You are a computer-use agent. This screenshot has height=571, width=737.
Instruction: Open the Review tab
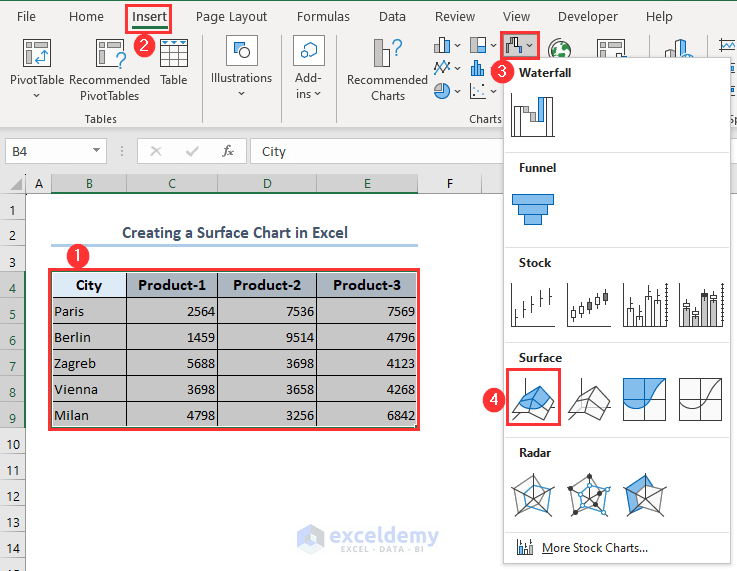[455, 16]
